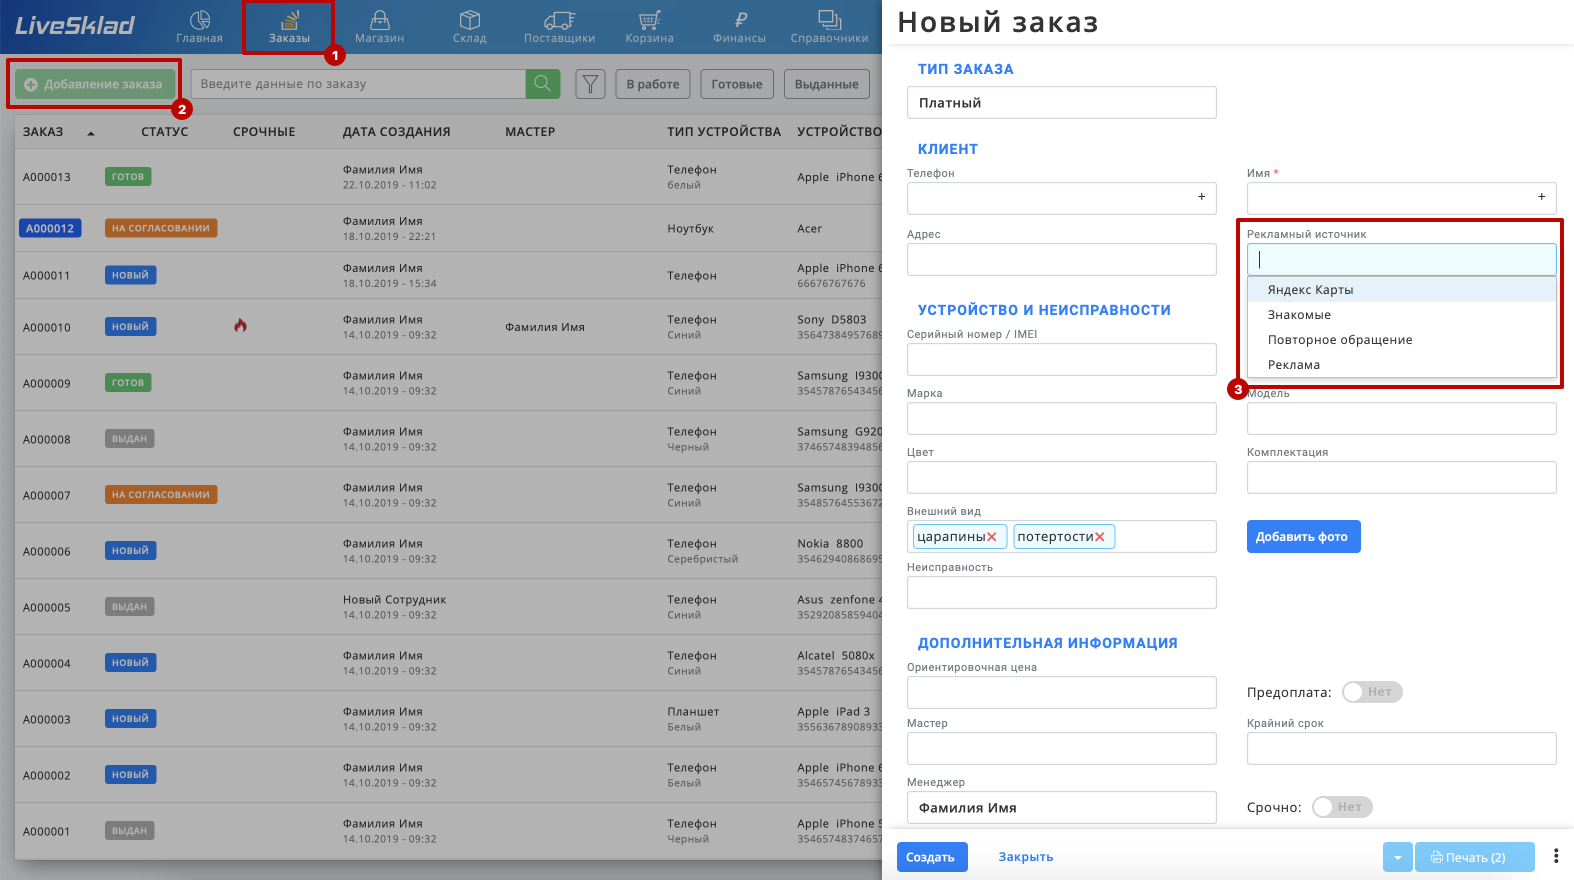Viewport: 1574px width, 880px height.
Task: Click the Цвет input field
Action: pyautogui.click(x=1062, y=477)
